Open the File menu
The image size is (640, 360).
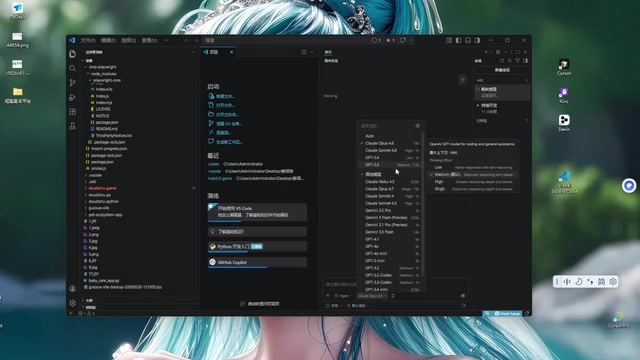[88, 40]
